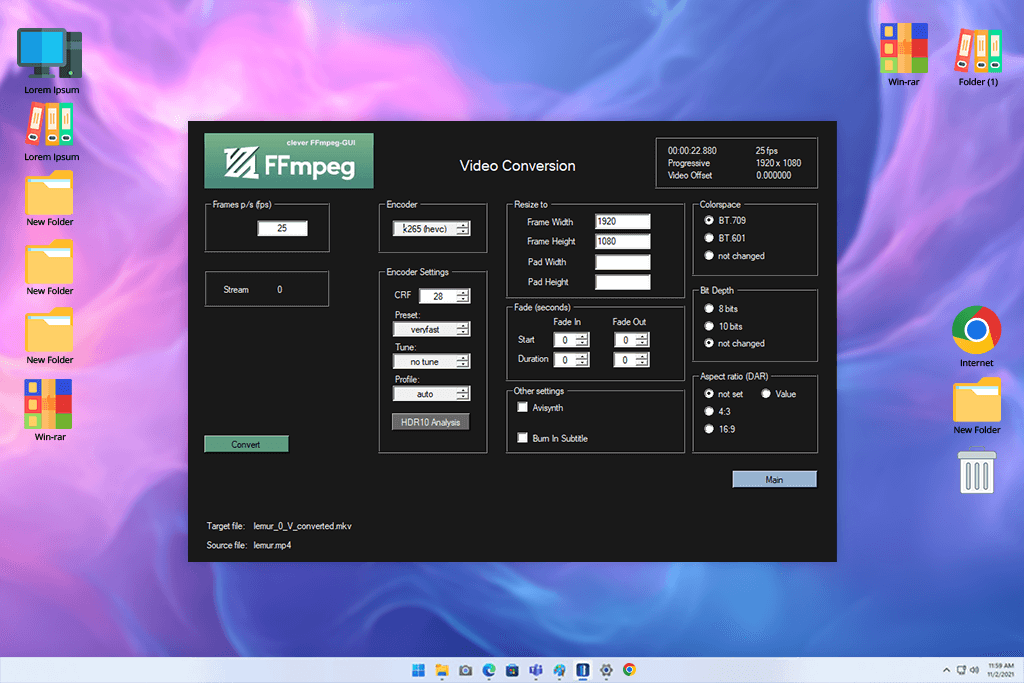Image resolution: width=1024 pixels, height=683 pixels.
Task: Select colorspace not changed
Action: pos(709,256)
